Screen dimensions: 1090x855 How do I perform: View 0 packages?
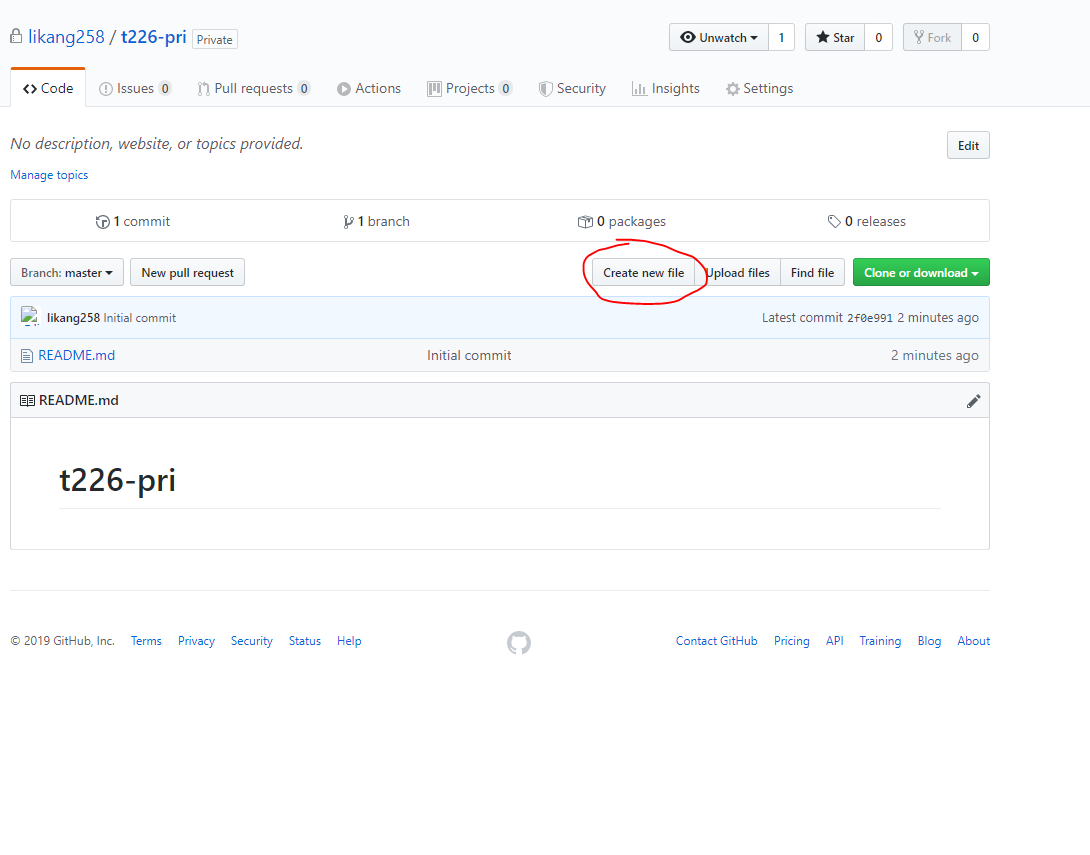[621, 221]
